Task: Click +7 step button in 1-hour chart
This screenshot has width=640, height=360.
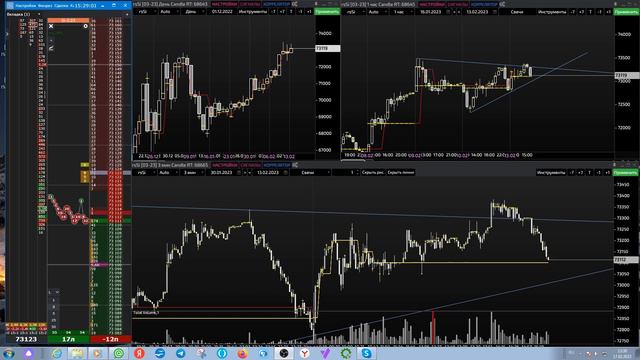Action: click(x=581, y=12)
